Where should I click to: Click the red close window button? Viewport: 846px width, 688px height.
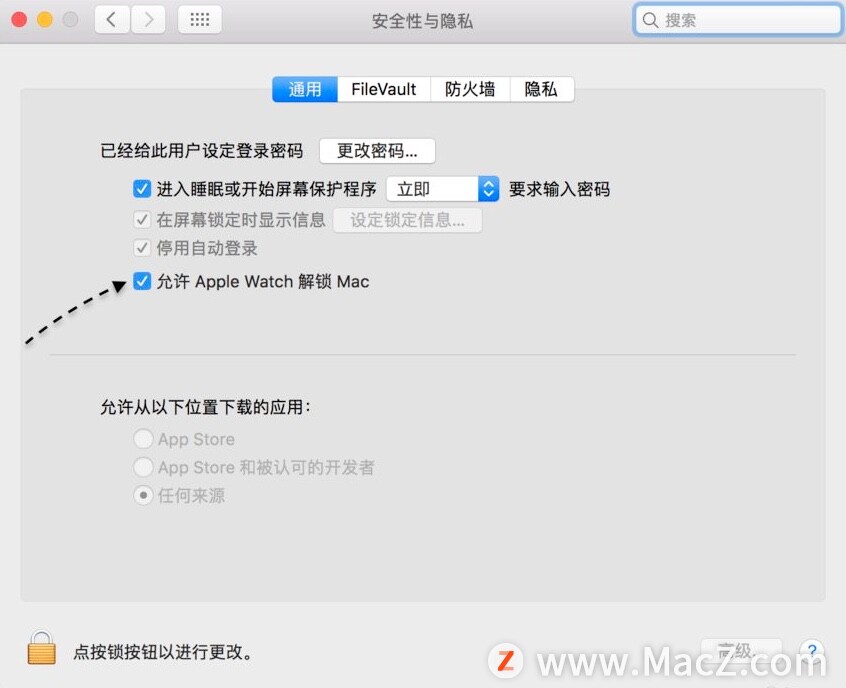(x=19, y=20)
